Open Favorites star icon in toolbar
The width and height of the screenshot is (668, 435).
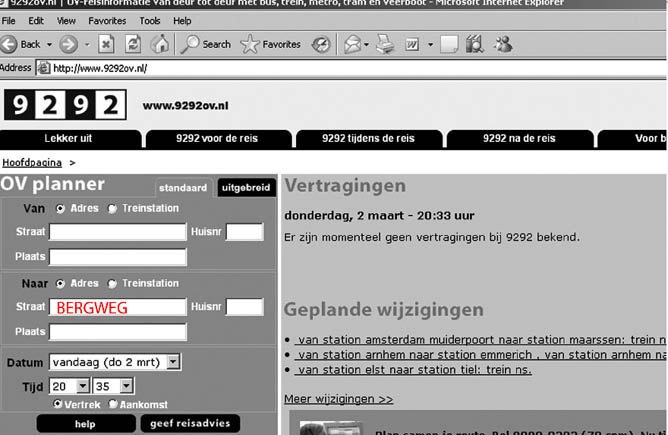[250, 44]
